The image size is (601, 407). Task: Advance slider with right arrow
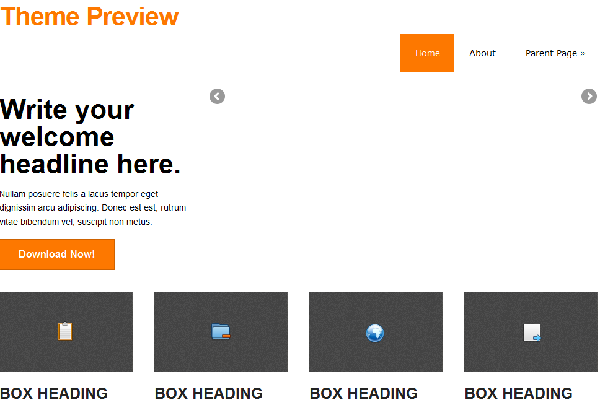tap(589, 96)
